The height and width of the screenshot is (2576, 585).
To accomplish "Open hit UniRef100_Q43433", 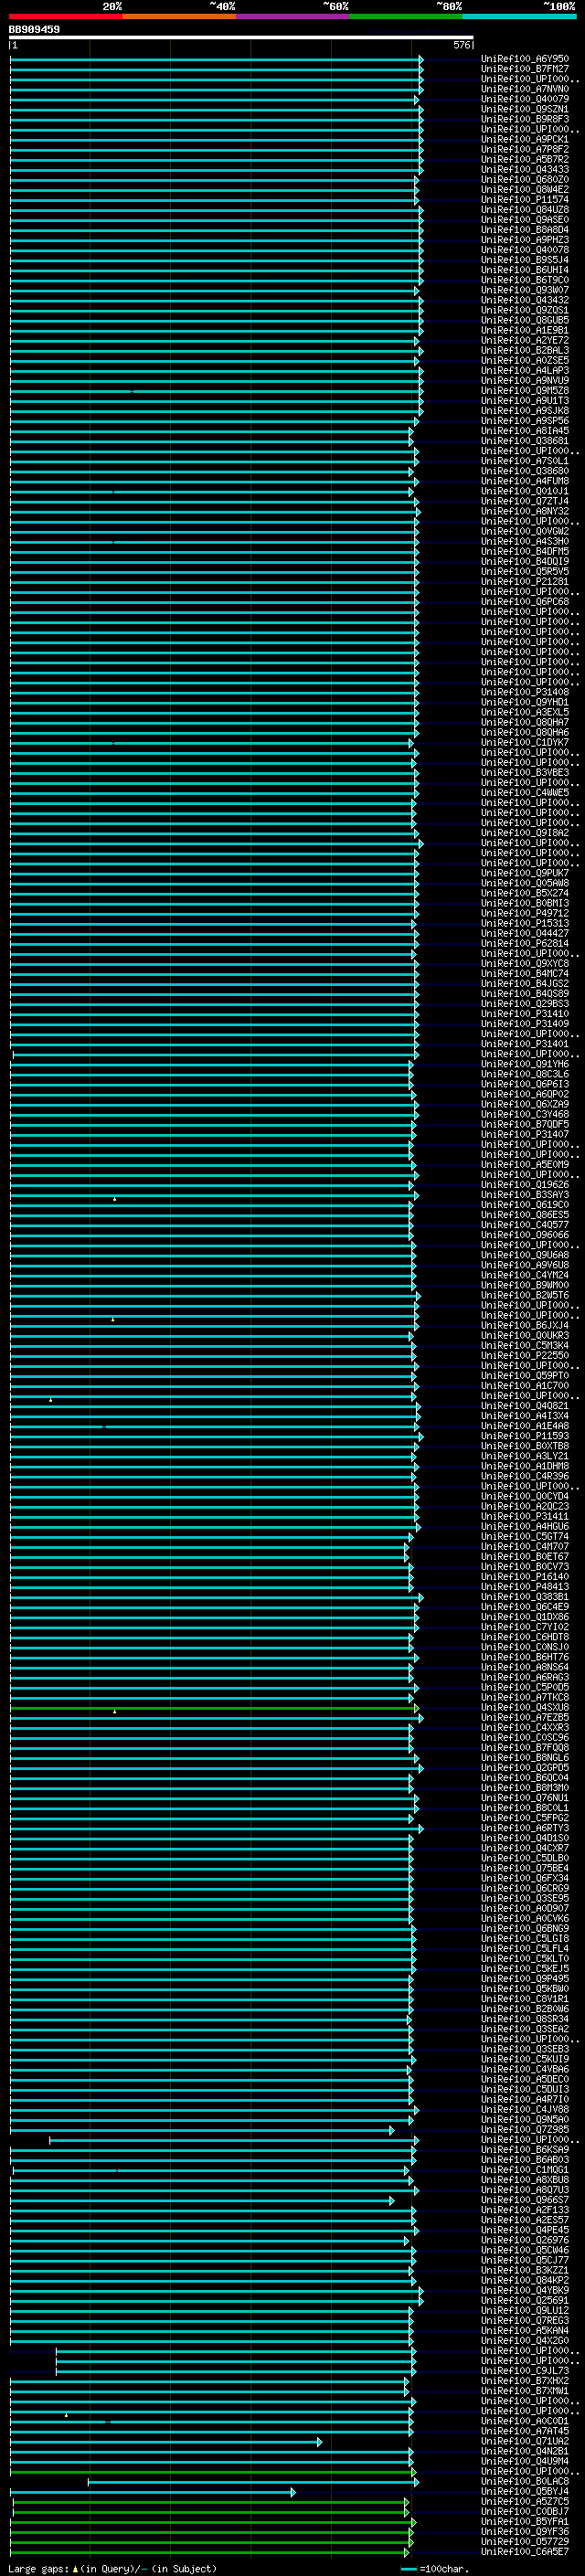I will click(x=525, y=169).
